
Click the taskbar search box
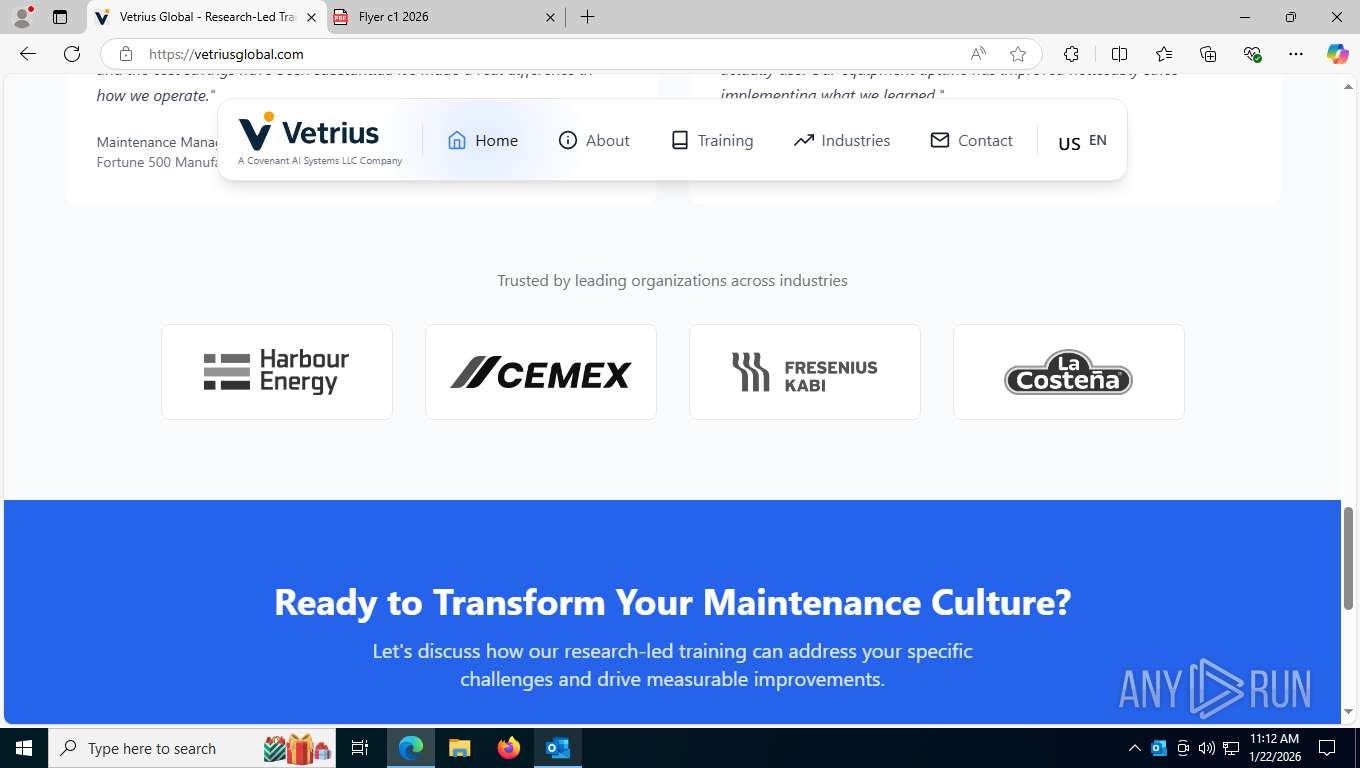pos(192,748)
